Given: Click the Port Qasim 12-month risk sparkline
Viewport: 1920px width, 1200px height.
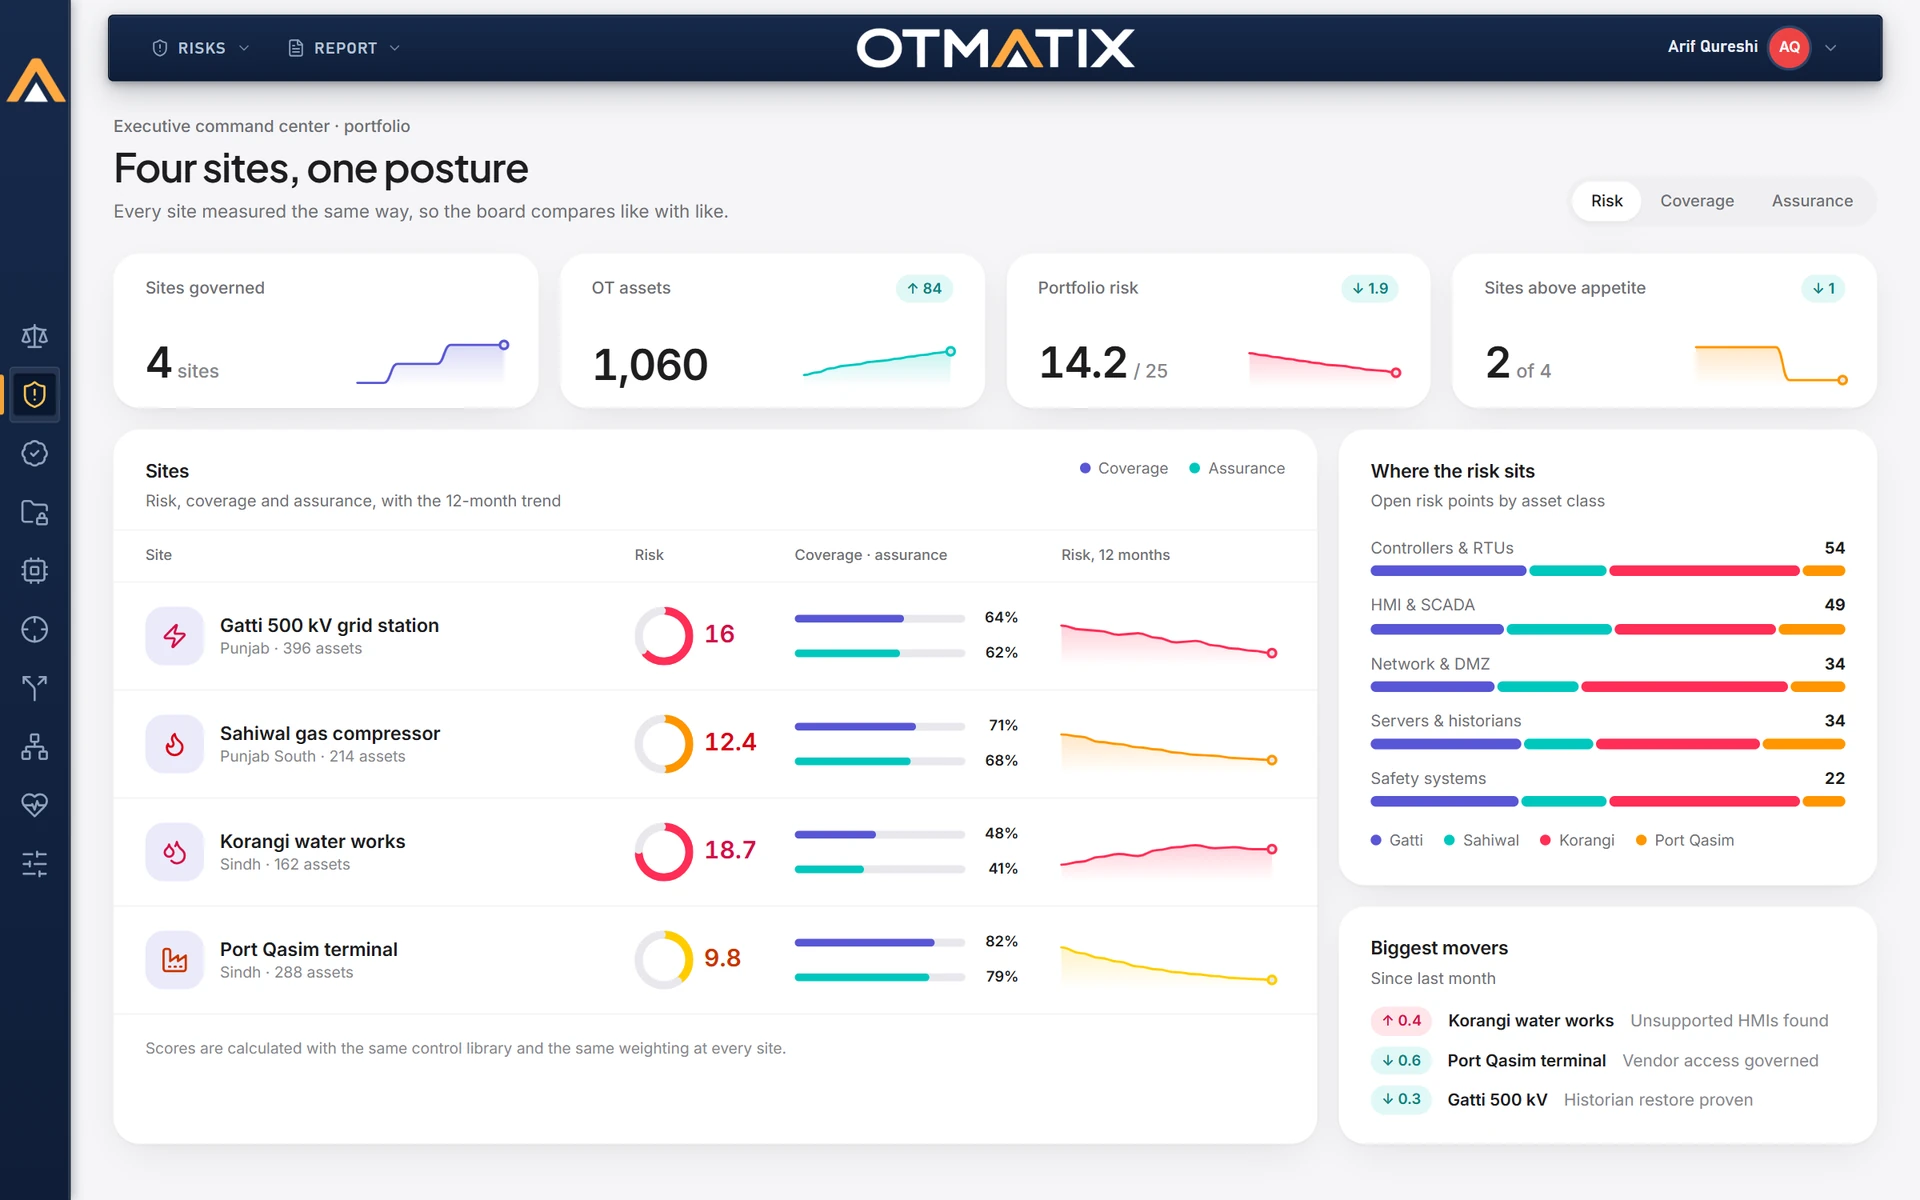Looking at the screenshot, I should click(1168, 964).
